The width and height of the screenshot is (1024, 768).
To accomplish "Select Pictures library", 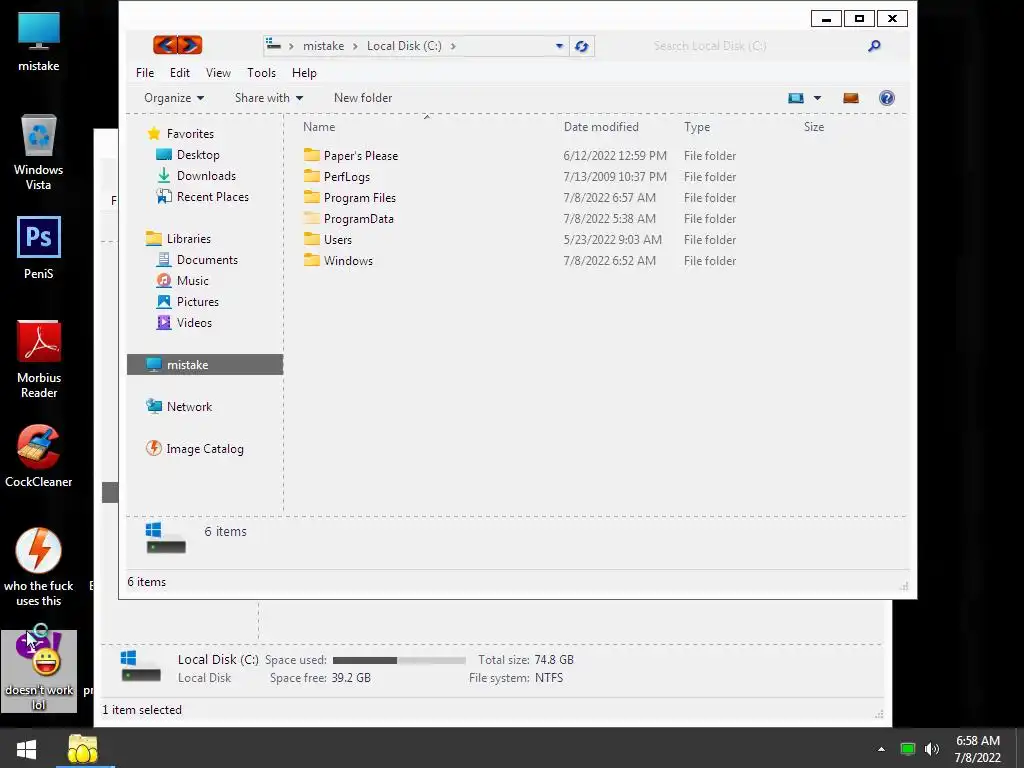I will click(187, 301).
